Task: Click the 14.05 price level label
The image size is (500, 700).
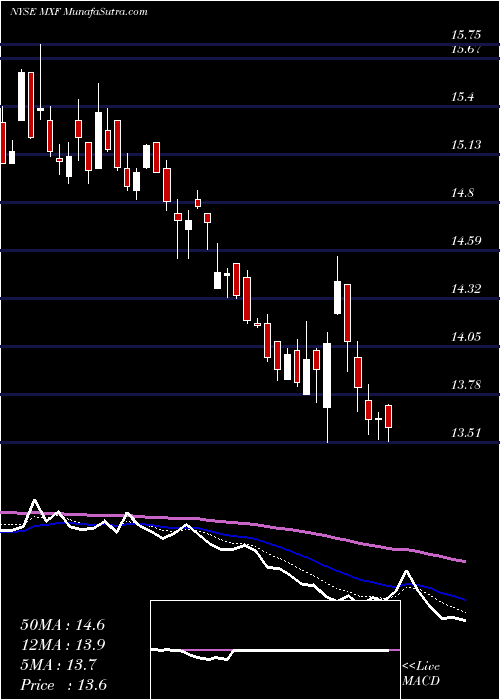Action: pos(466,337)
